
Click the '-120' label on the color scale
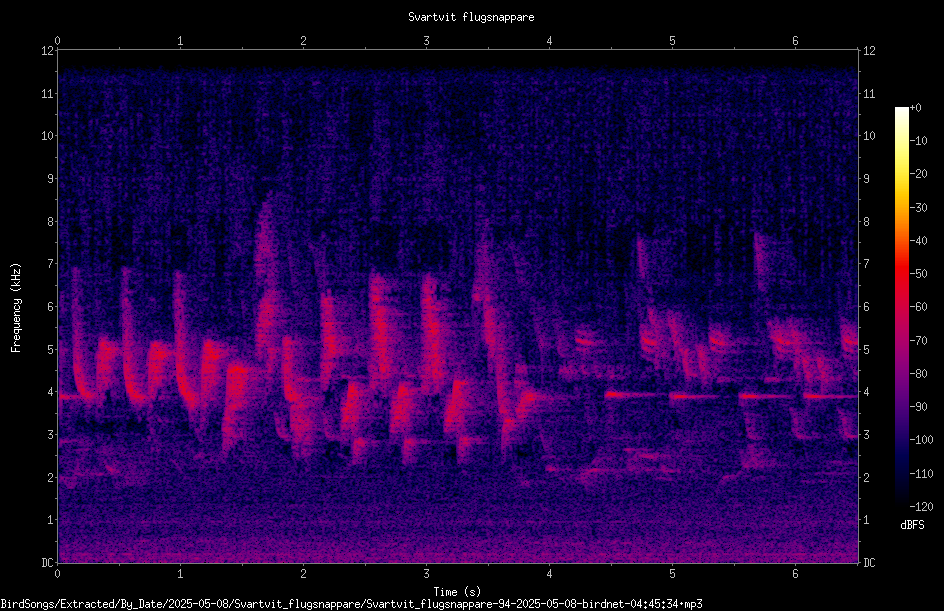pyautogui.click(x=921, y=507)
